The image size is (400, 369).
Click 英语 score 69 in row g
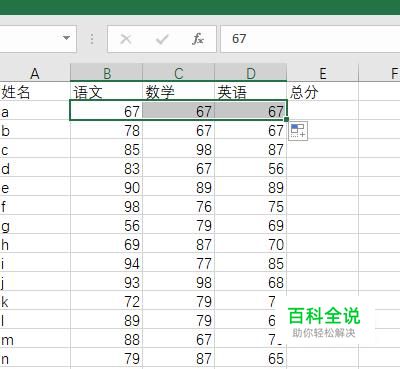click(x=251, y=224)
